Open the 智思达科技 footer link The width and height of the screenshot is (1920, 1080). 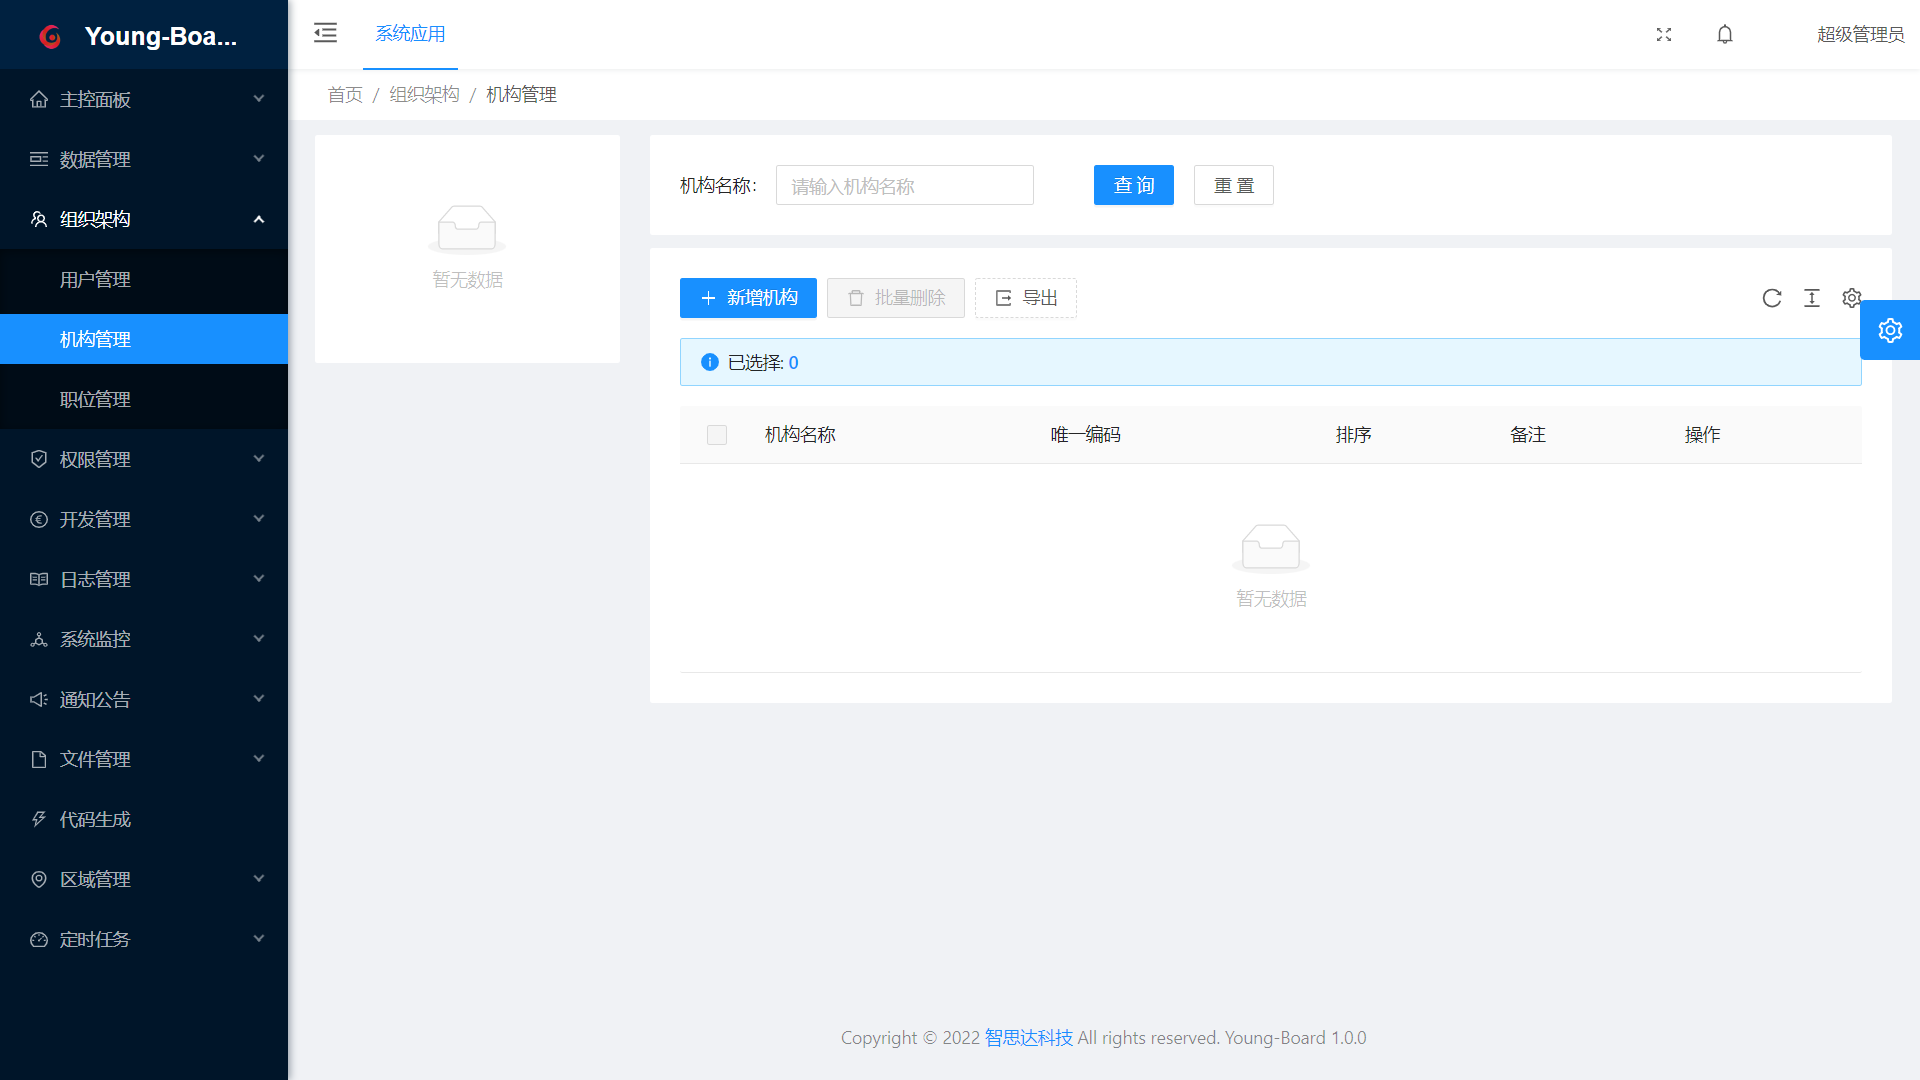coord(1028,1037)
